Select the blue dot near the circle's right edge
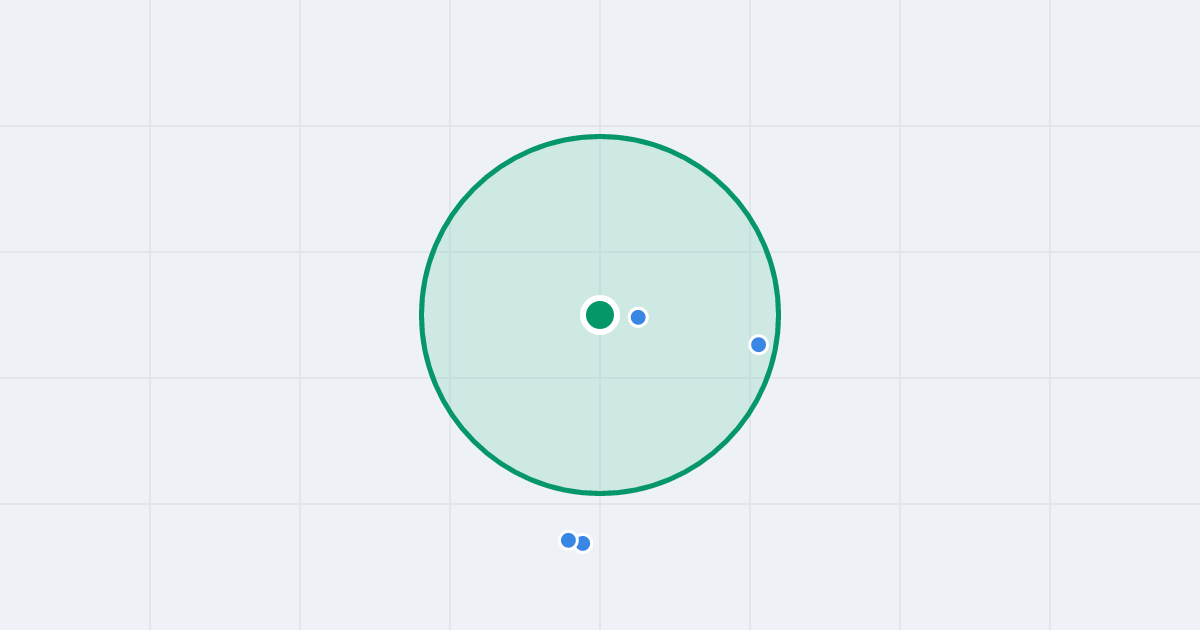Image resolution: width=1200 pixels, height=630 pixels. (759, 345)
